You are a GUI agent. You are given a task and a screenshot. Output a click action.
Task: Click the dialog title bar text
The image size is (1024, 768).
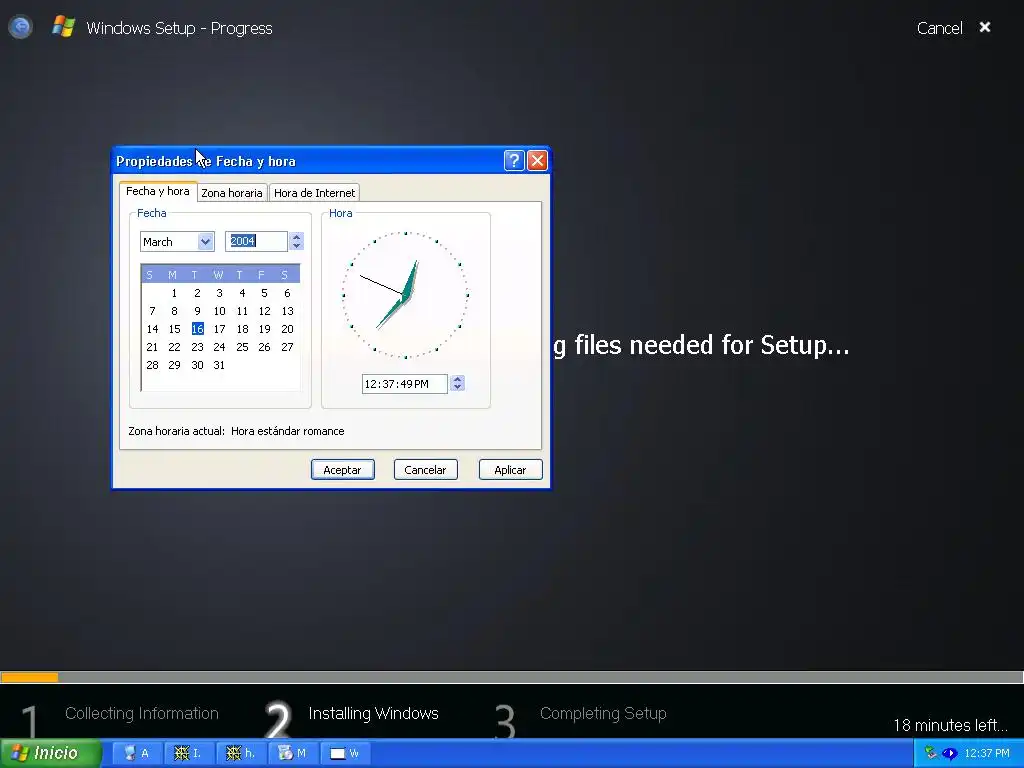tap(206, 161)
